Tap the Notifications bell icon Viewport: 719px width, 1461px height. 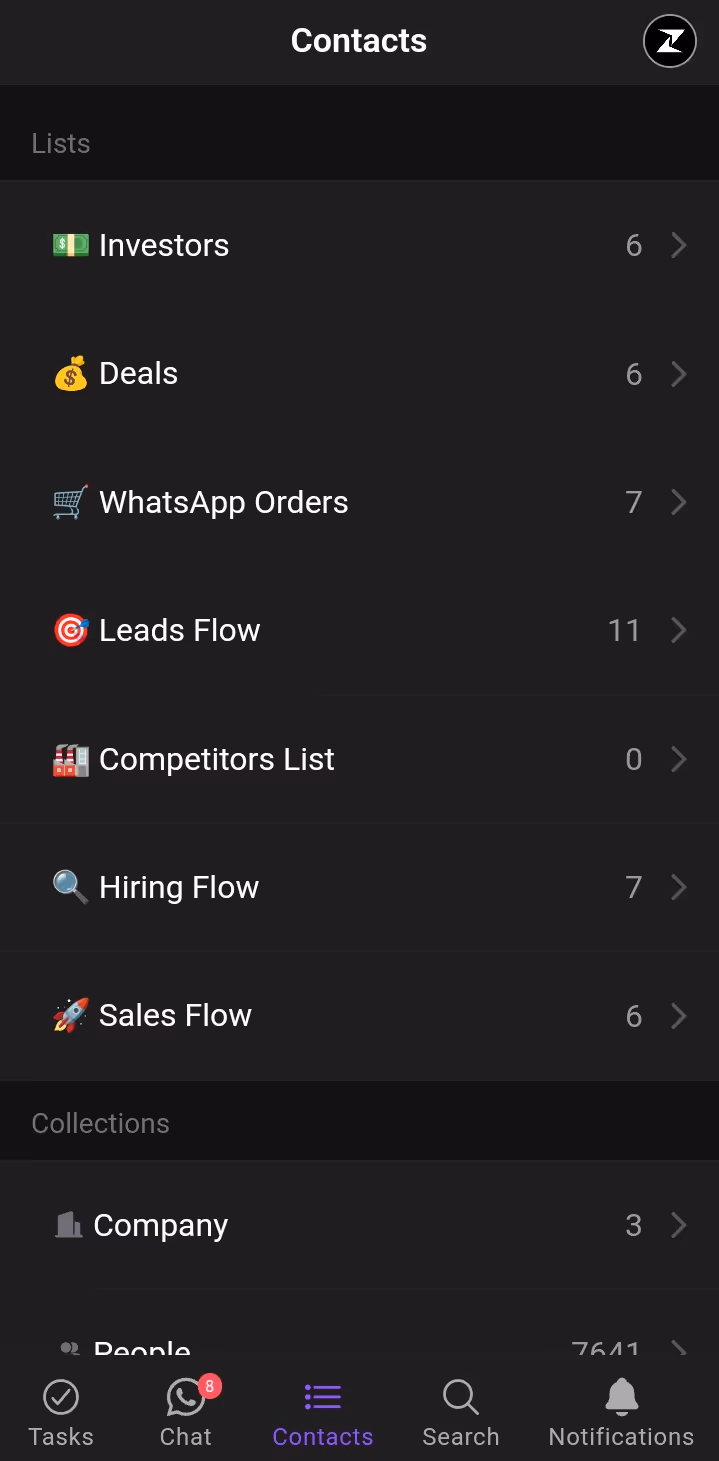621,1396
